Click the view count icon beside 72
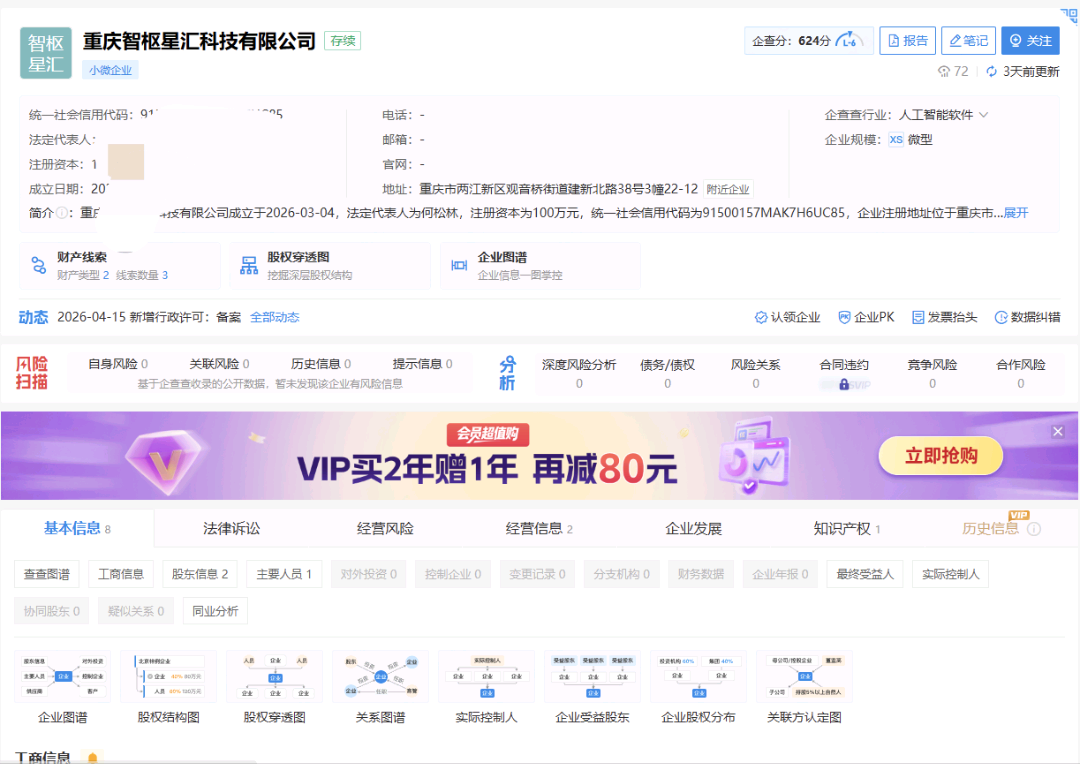The image size is (1080, 764). pos(944,72)
